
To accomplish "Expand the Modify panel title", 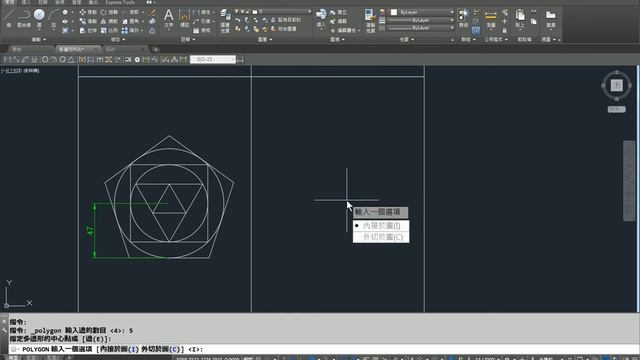I will 118,40.
